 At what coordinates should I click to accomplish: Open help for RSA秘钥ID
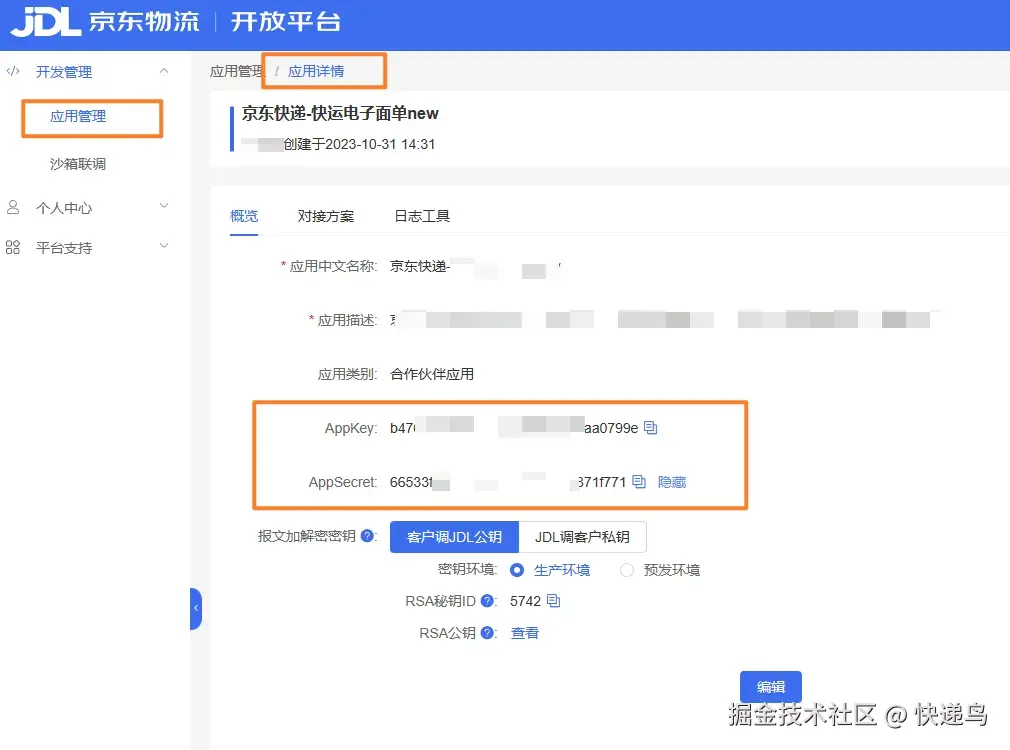click(488, 601)
